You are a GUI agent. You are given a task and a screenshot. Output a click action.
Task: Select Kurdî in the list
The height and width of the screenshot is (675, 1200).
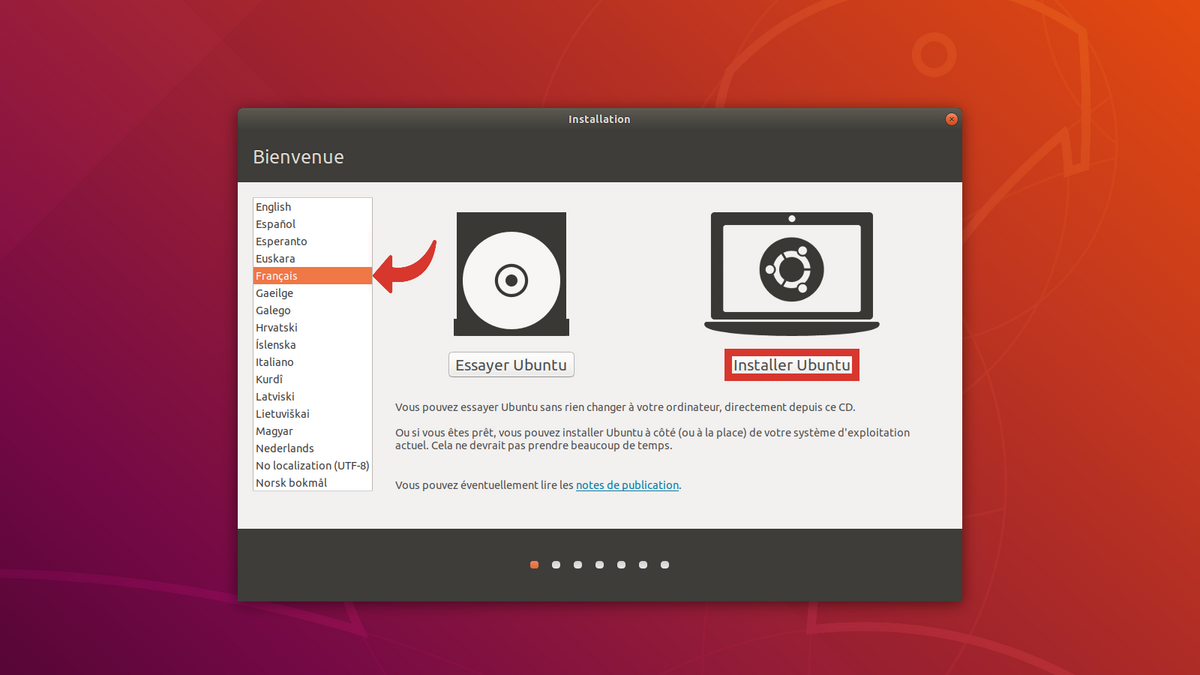click(312, 379)
